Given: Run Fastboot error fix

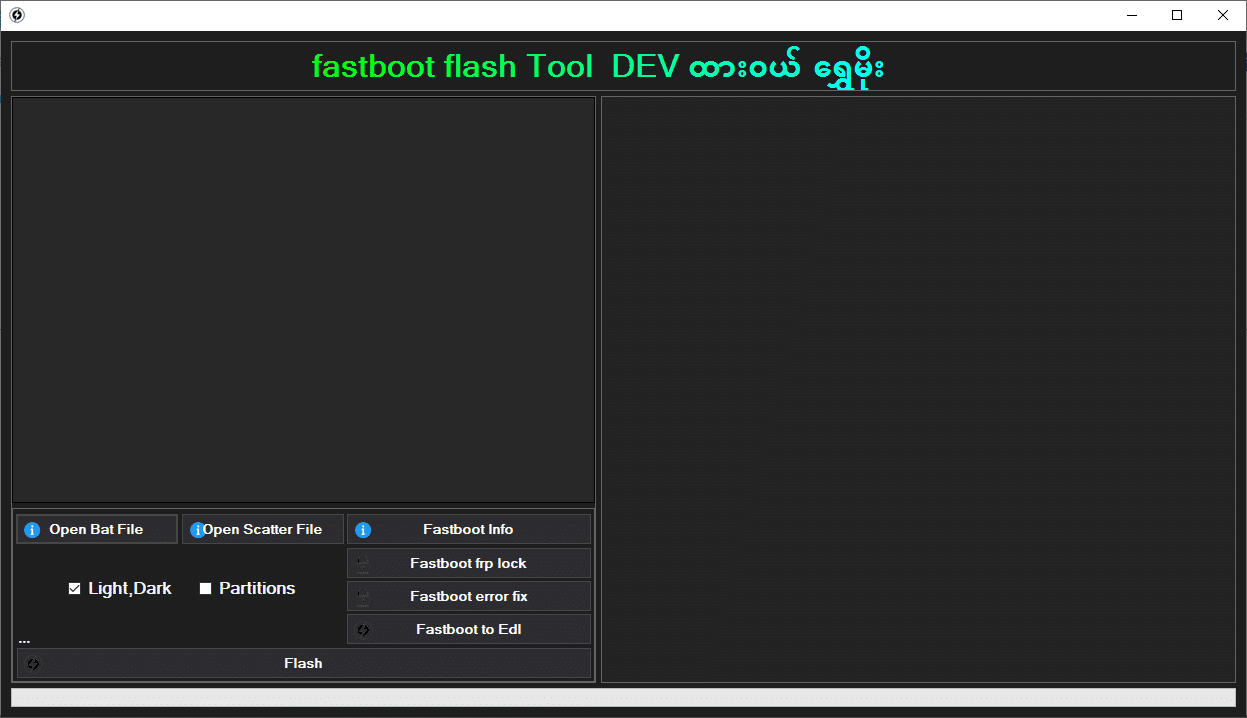Looking at the screenshot, I should (468, 597).
